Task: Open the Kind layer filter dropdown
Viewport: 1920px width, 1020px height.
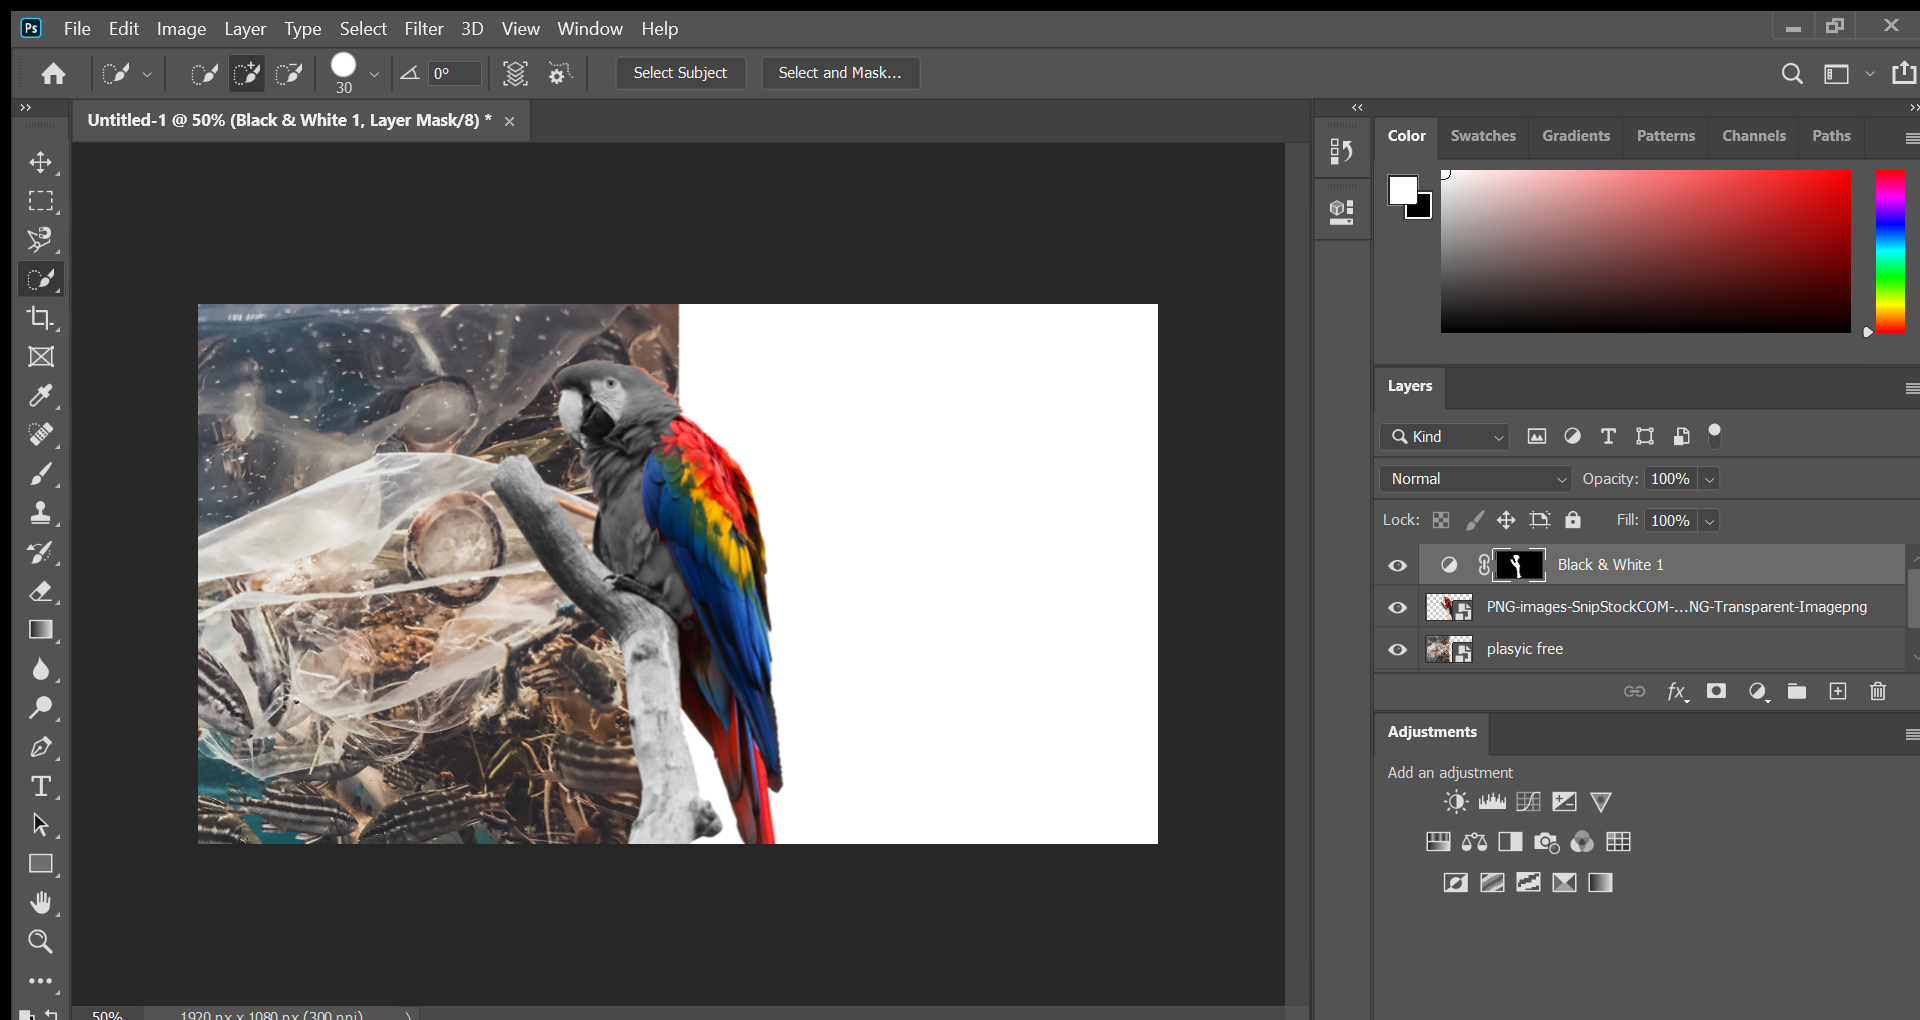Action: 1445,437
